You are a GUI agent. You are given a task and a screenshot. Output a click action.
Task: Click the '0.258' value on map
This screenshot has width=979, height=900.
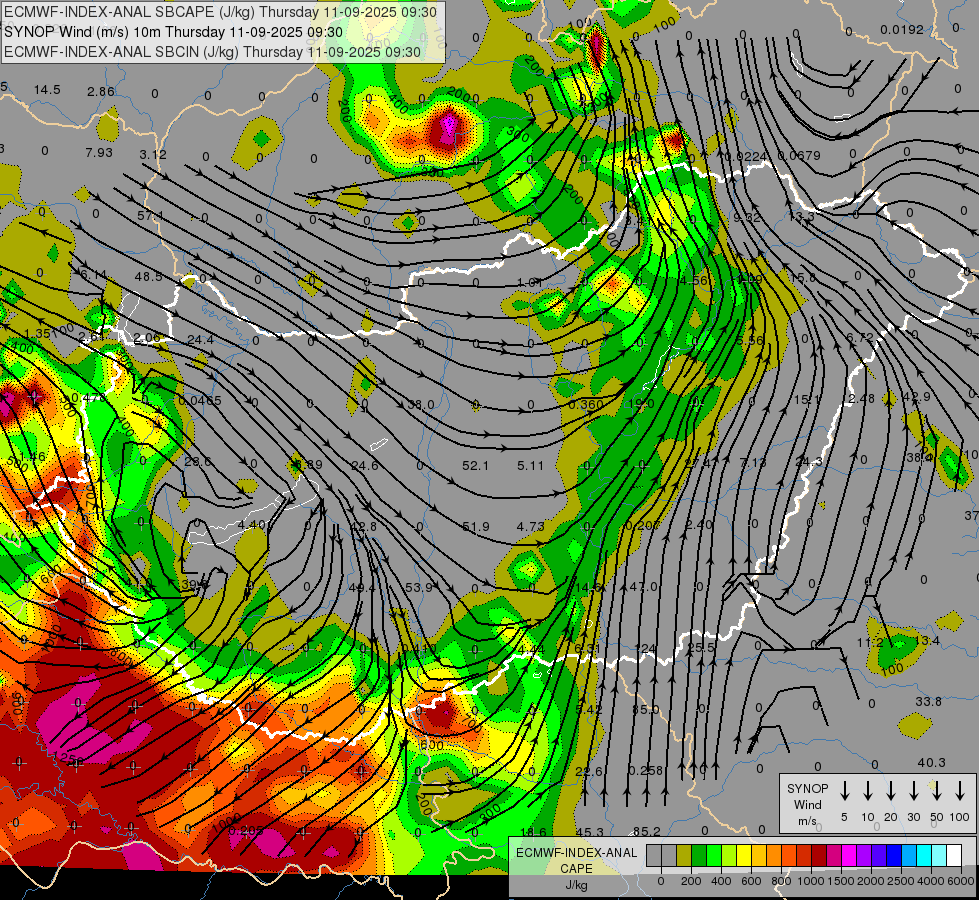(645, 771)
